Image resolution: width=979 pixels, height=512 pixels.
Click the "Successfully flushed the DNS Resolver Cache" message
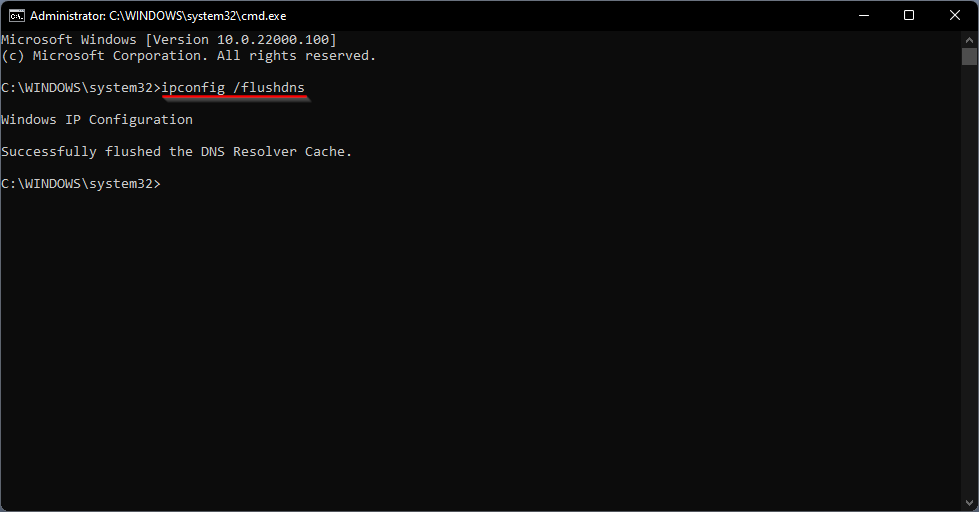tap(177, 152)
